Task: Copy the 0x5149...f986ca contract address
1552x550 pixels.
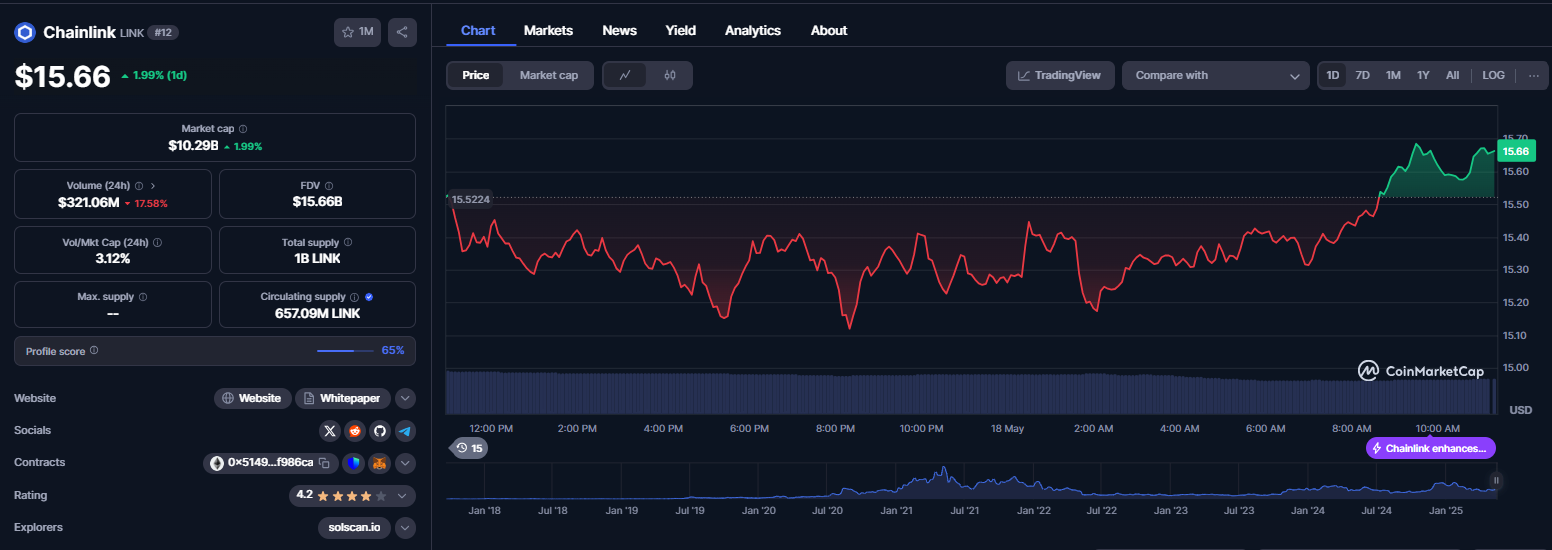Action: tap(324, 463)
